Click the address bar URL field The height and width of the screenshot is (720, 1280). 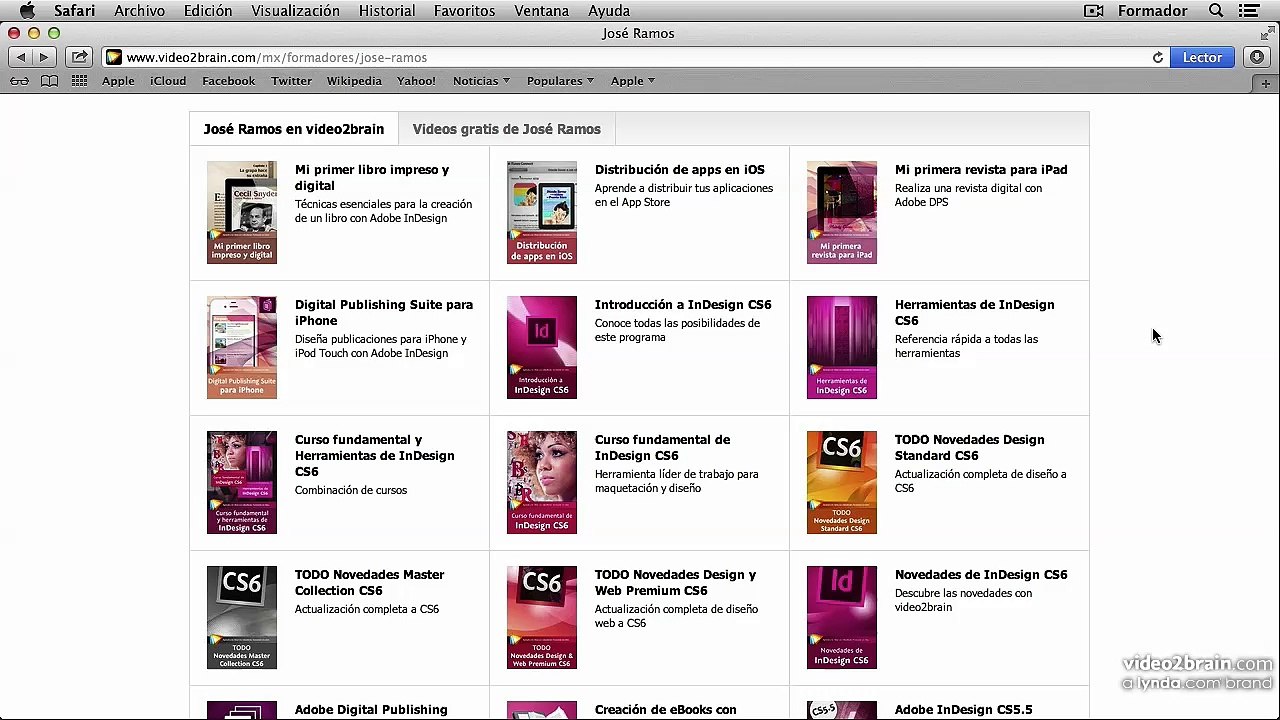635,58
